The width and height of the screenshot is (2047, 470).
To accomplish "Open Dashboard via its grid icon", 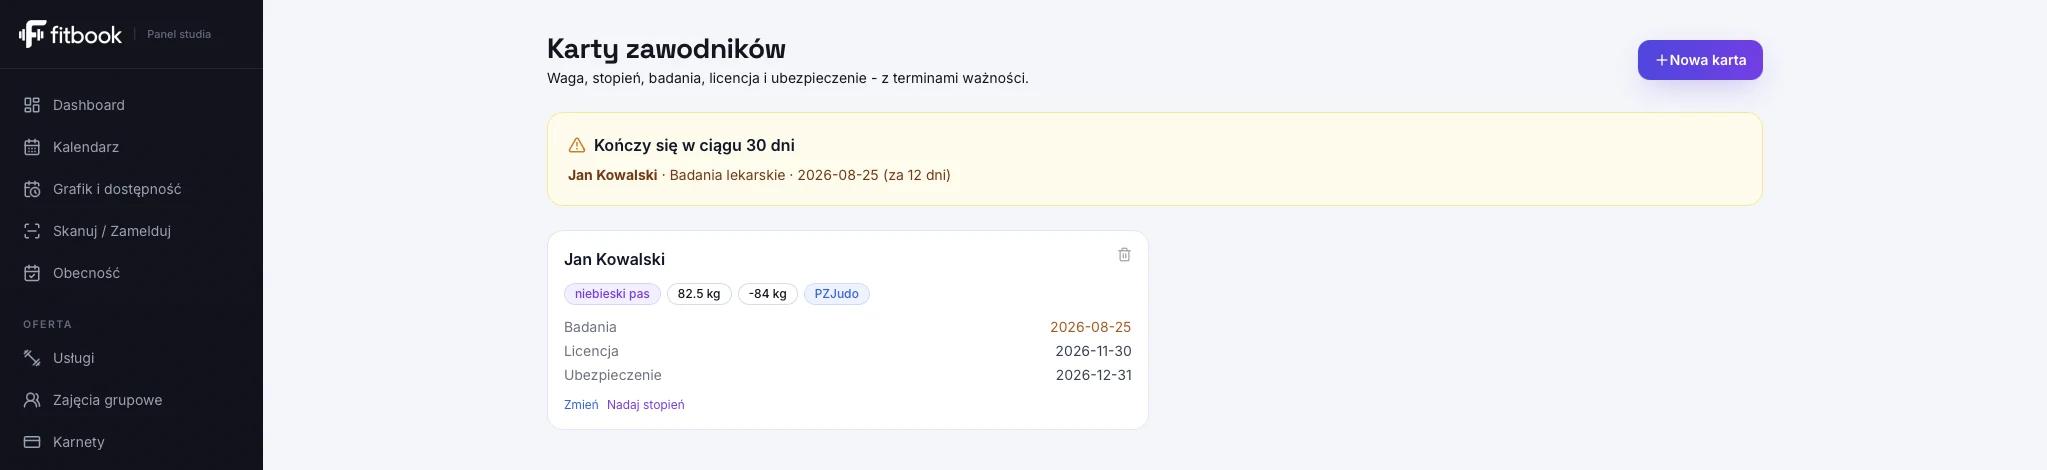I will coord(32,105).
